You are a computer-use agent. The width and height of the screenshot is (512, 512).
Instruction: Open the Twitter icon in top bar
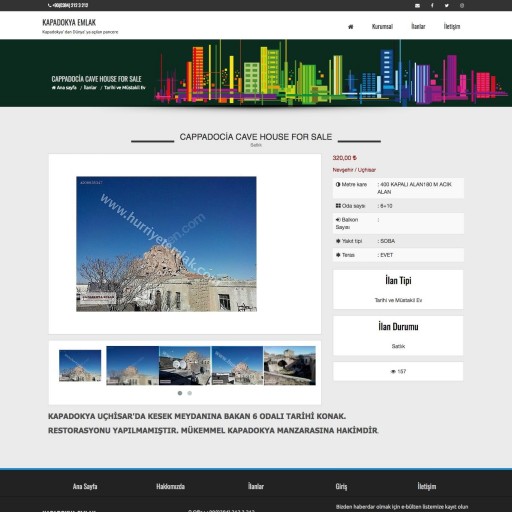tap(446, 6)
